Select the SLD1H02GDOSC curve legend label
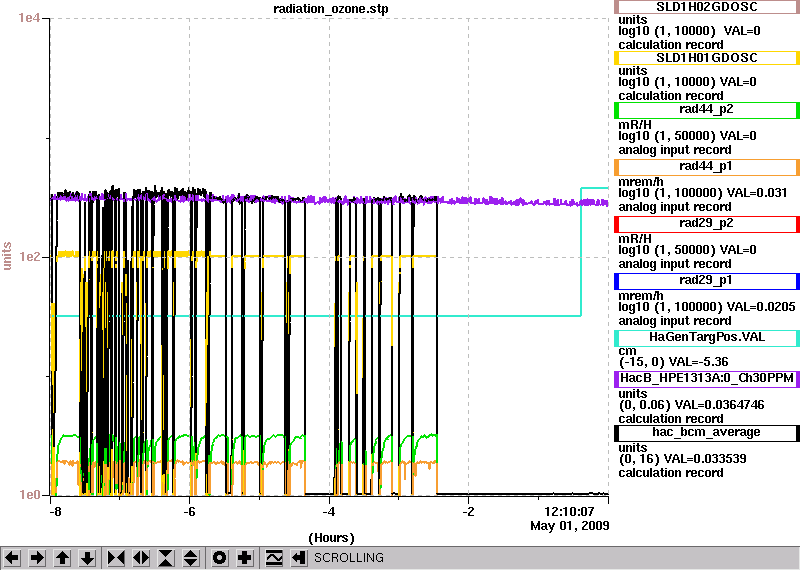Screen dimensions: 800x570 [x=707, y=7]
